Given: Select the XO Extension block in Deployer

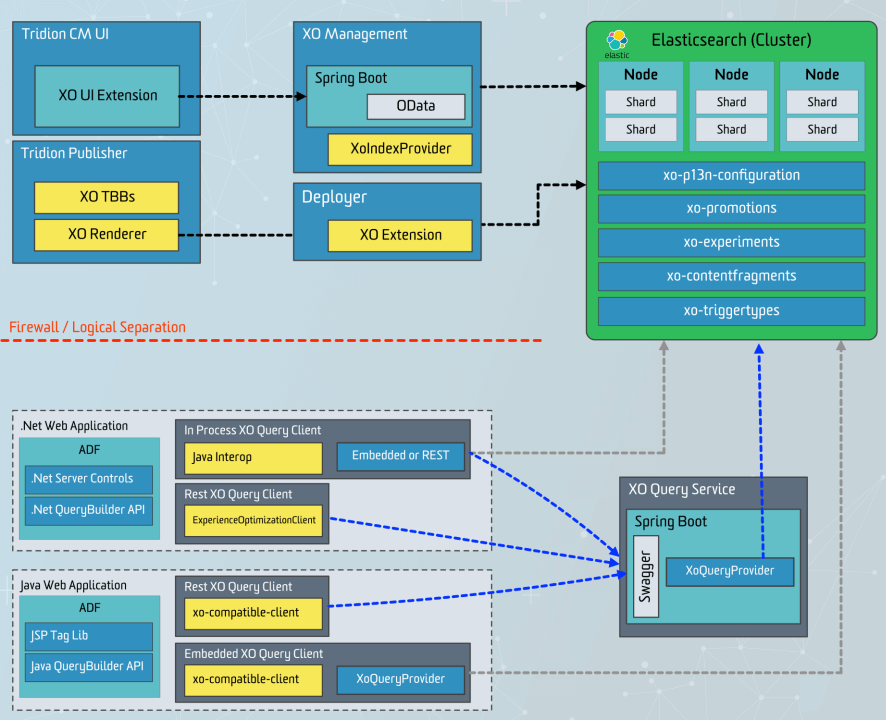Looking at the screenshot, I should point(400,235).
